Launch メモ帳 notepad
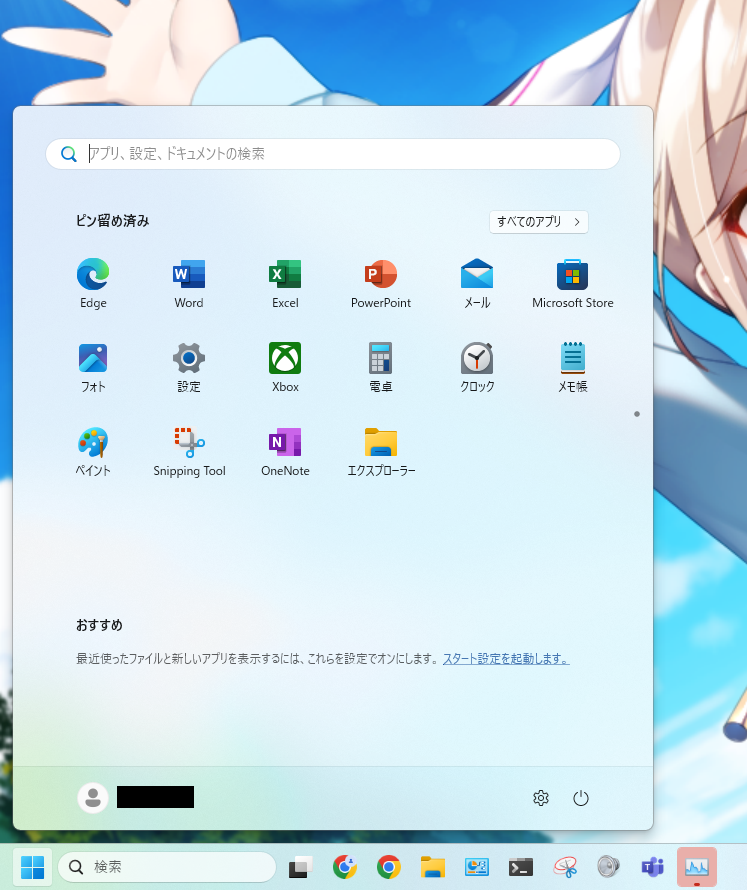This screenshot has height=890, width=747. click(573, 367)
